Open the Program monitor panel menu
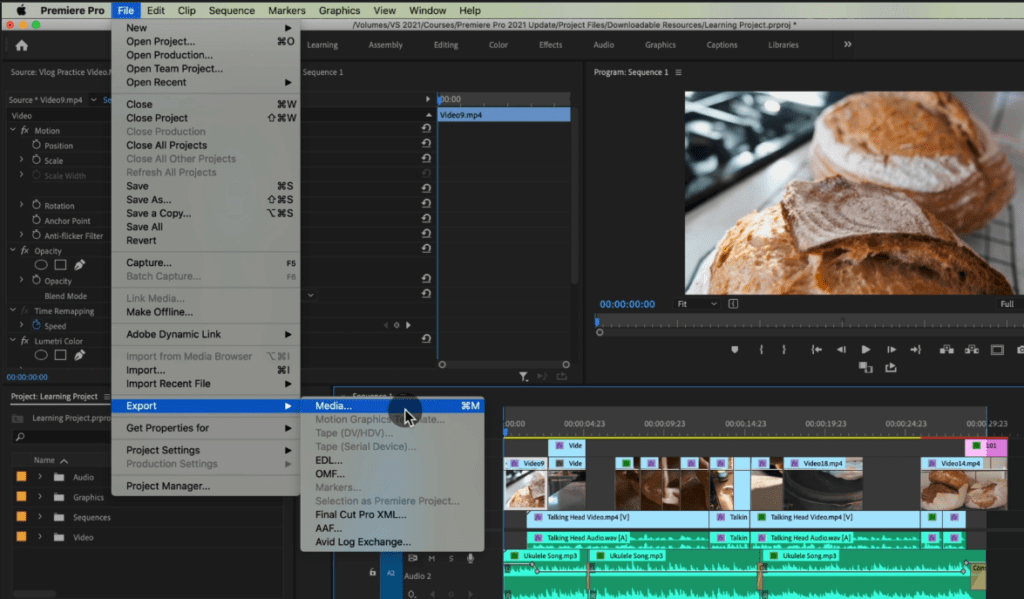This screenshot has width=1024, height=599. [x=679, y=73]
